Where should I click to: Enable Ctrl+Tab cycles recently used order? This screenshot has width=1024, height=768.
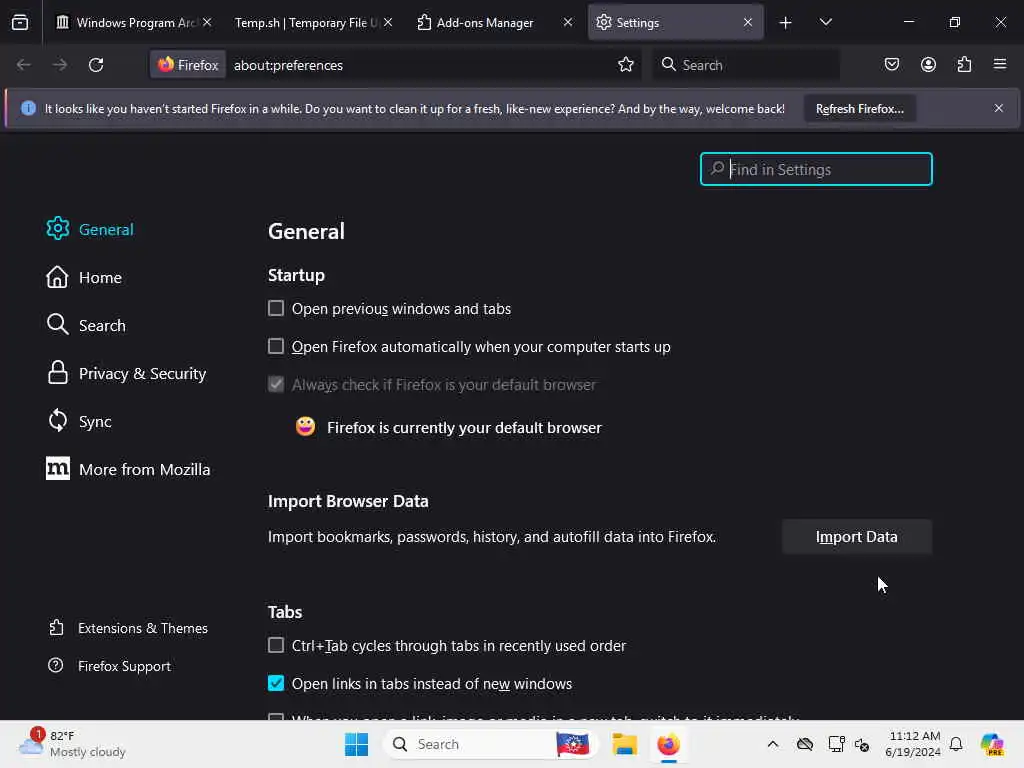click(x=276, y=645)
